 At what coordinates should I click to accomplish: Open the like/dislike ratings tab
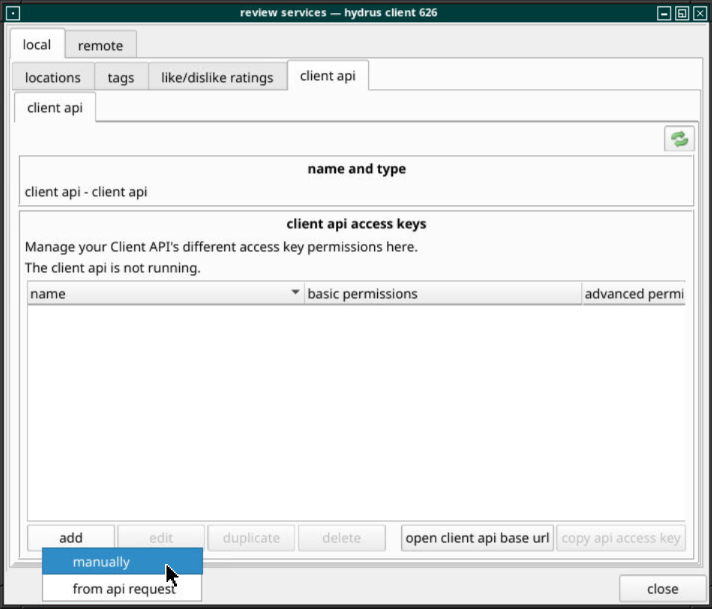(217, 77)
